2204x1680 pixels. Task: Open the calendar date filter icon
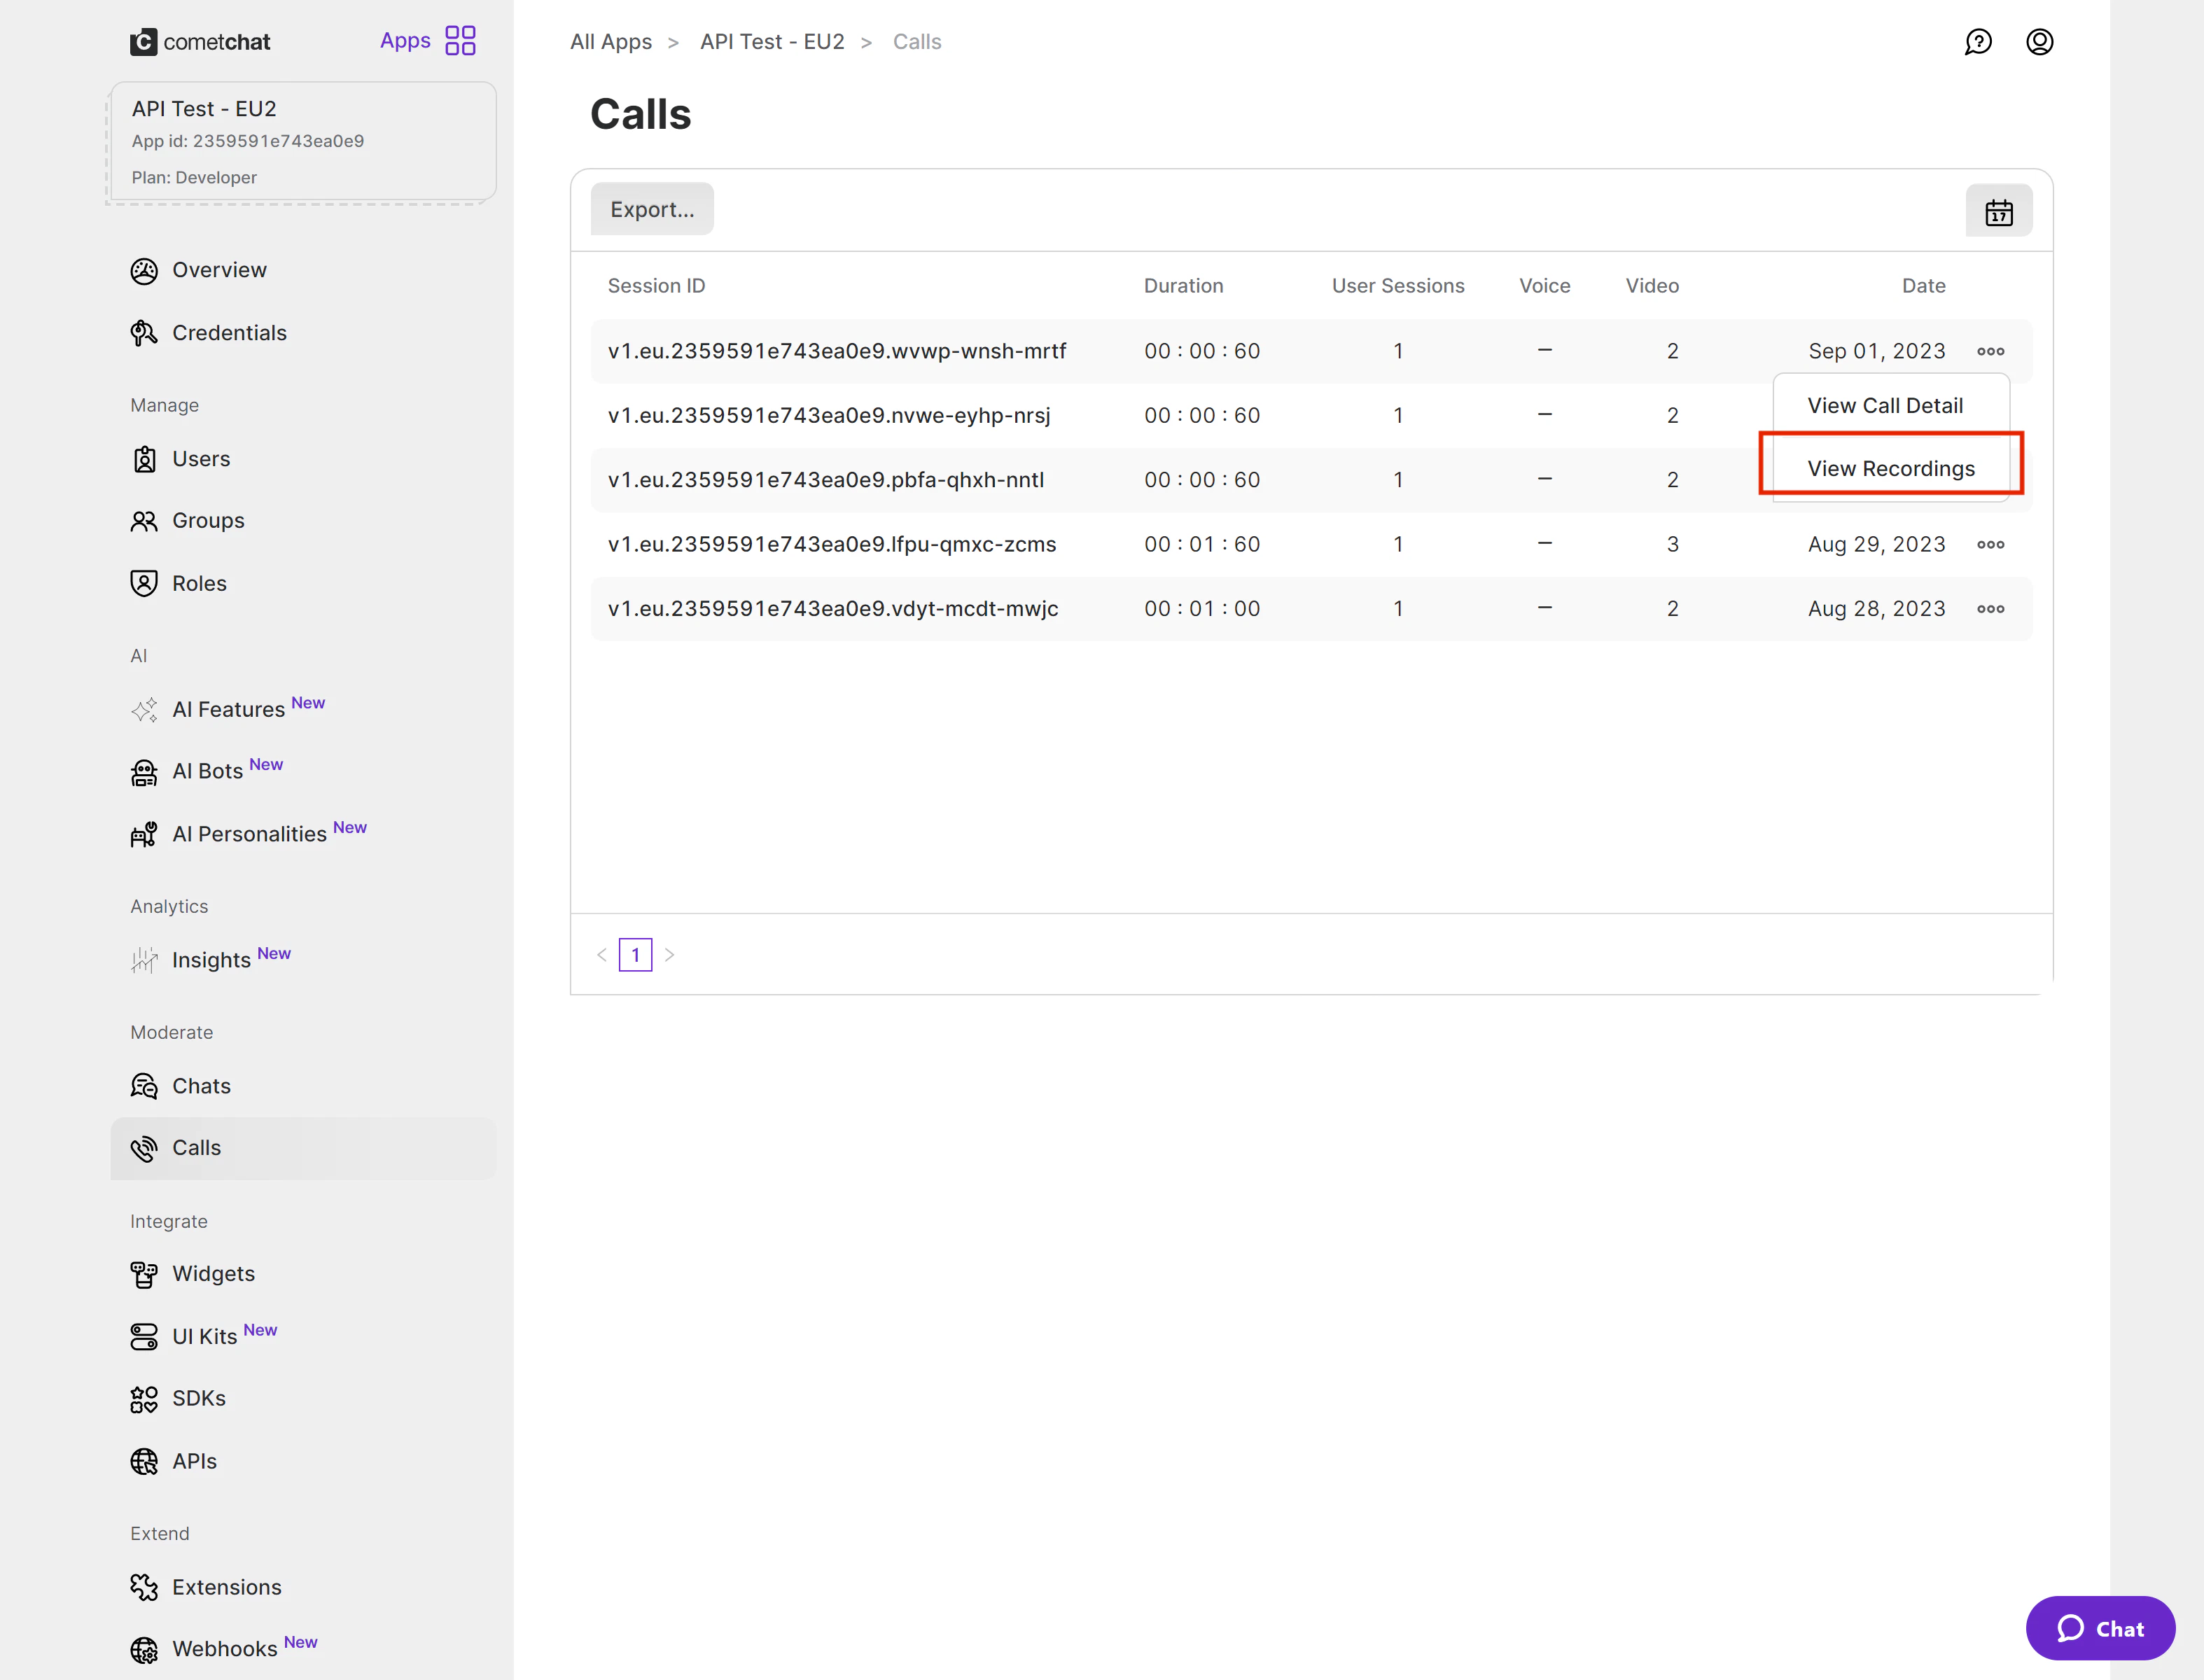[x=1998, y=211]
